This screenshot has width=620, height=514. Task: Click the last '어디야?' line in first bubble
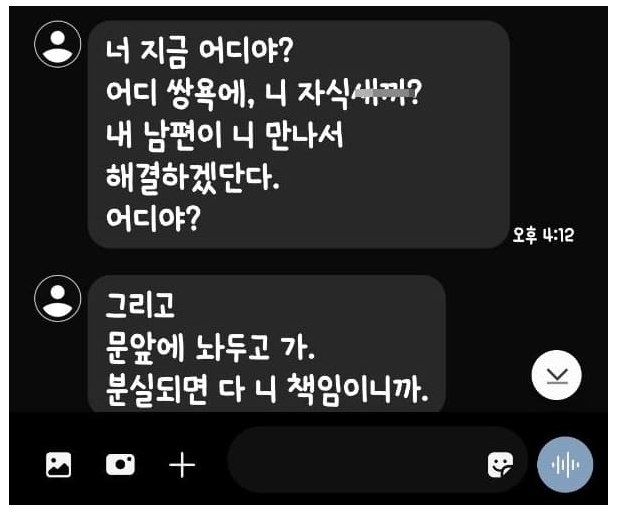[153, 219]
